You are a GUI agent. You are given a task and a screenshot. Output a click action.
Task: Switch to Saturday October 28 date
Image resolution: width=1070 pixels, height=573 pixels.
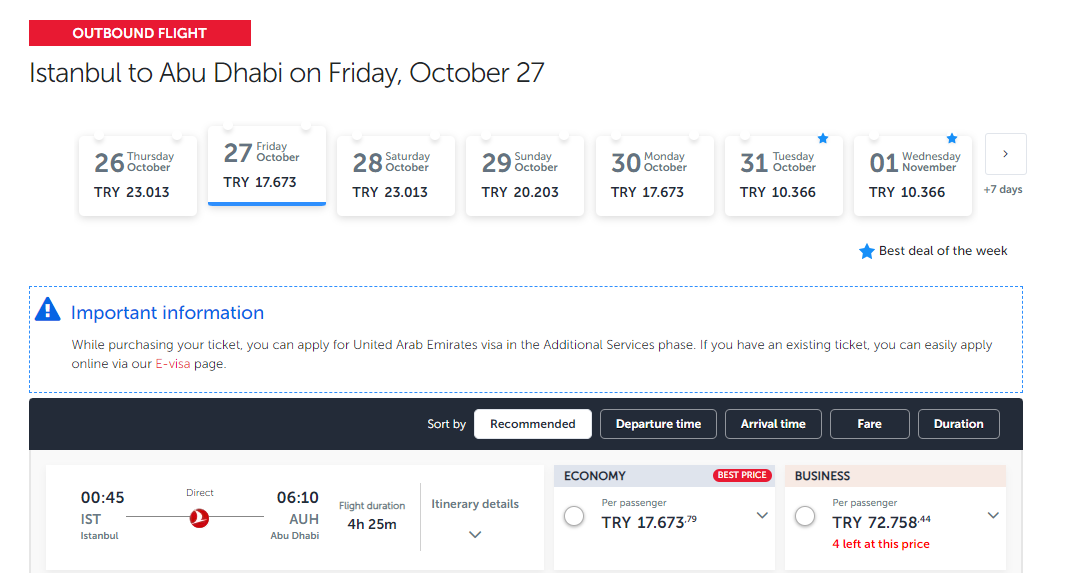[395, 175]
